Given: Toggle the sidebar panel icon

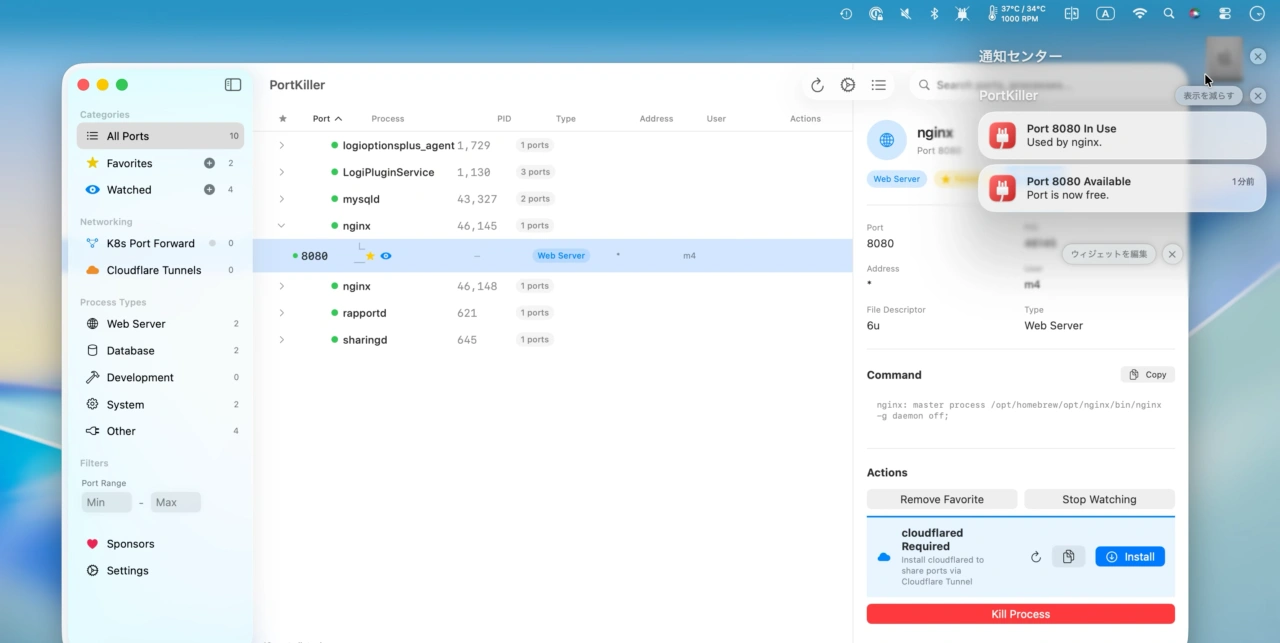Looking at the screenshot, I should (233, 85).
